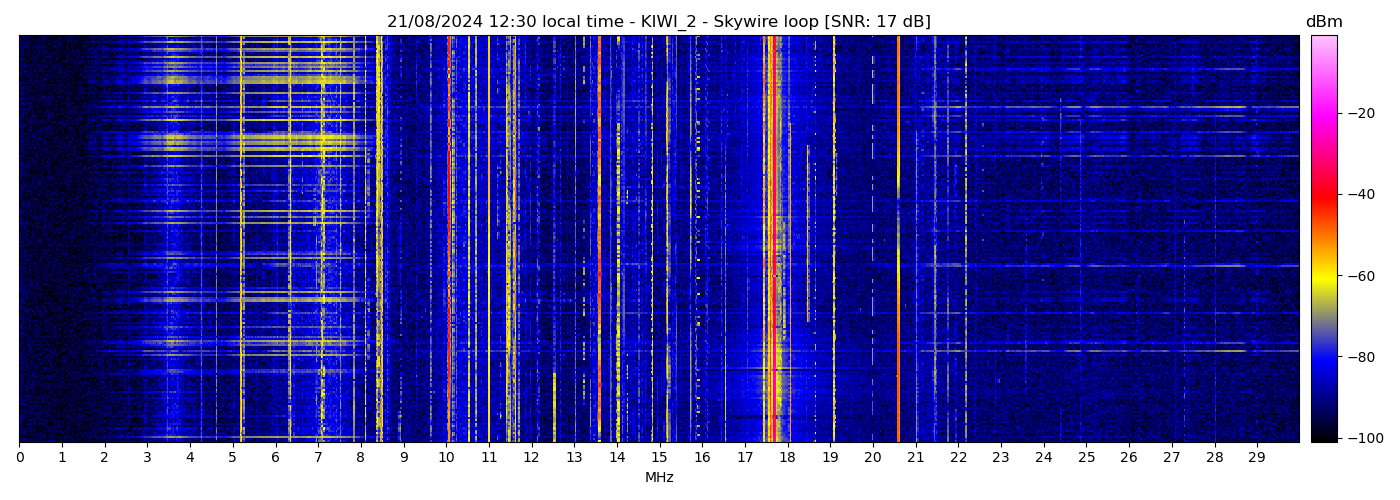
Task: Click the red-orange carrier line near 20.6 MHz
Action: point(898,240)
